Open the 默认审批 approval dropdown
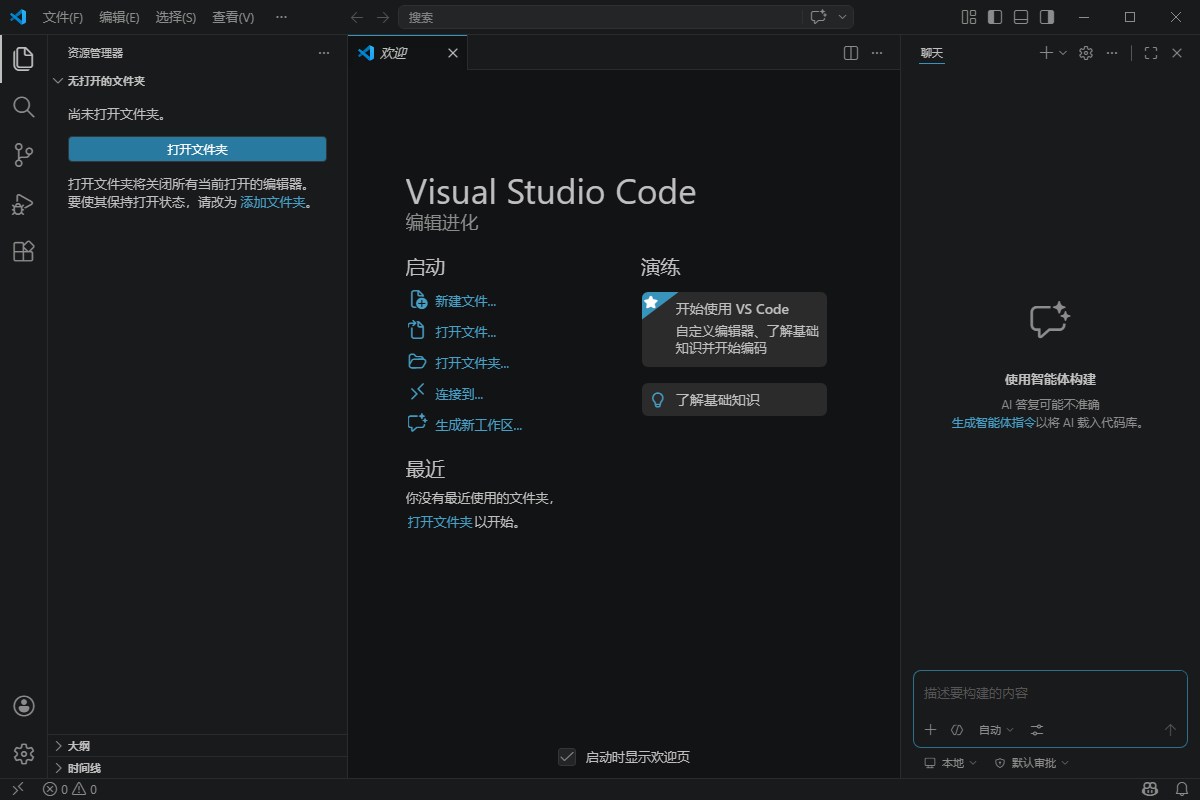The width and height of the screenshot is (1200, 800). [1032, 763]
